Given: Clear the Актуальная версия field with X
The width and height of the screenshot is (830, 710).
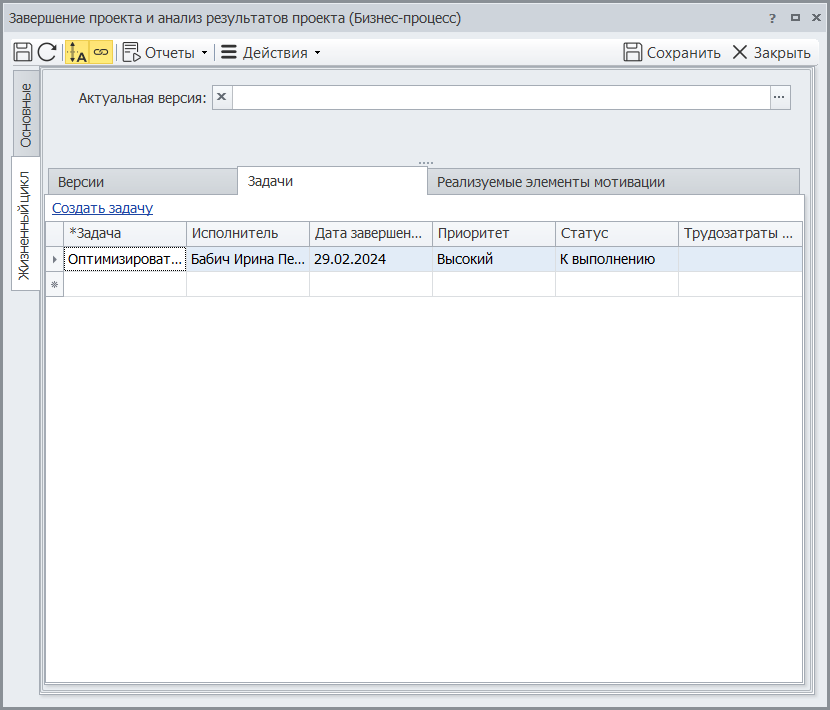Looking at the screenshot, I should [222, 97].
